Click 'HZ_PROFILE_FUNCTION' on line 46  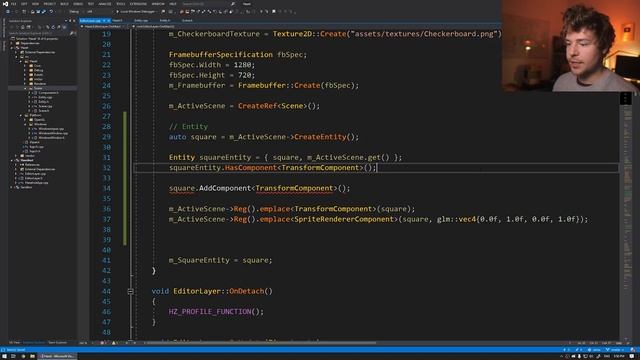210,312
